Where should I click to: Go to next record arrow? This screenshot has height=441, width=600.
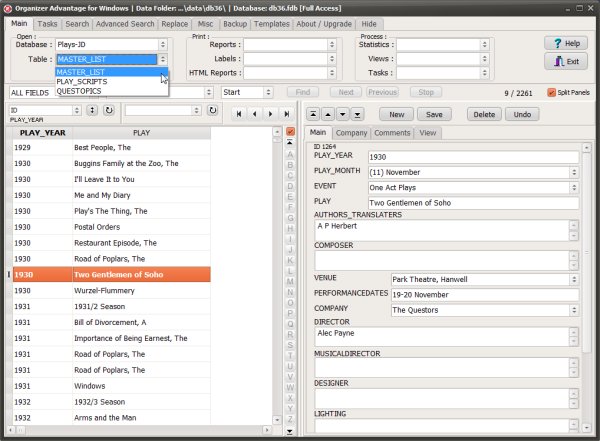[x=271, y=114]
